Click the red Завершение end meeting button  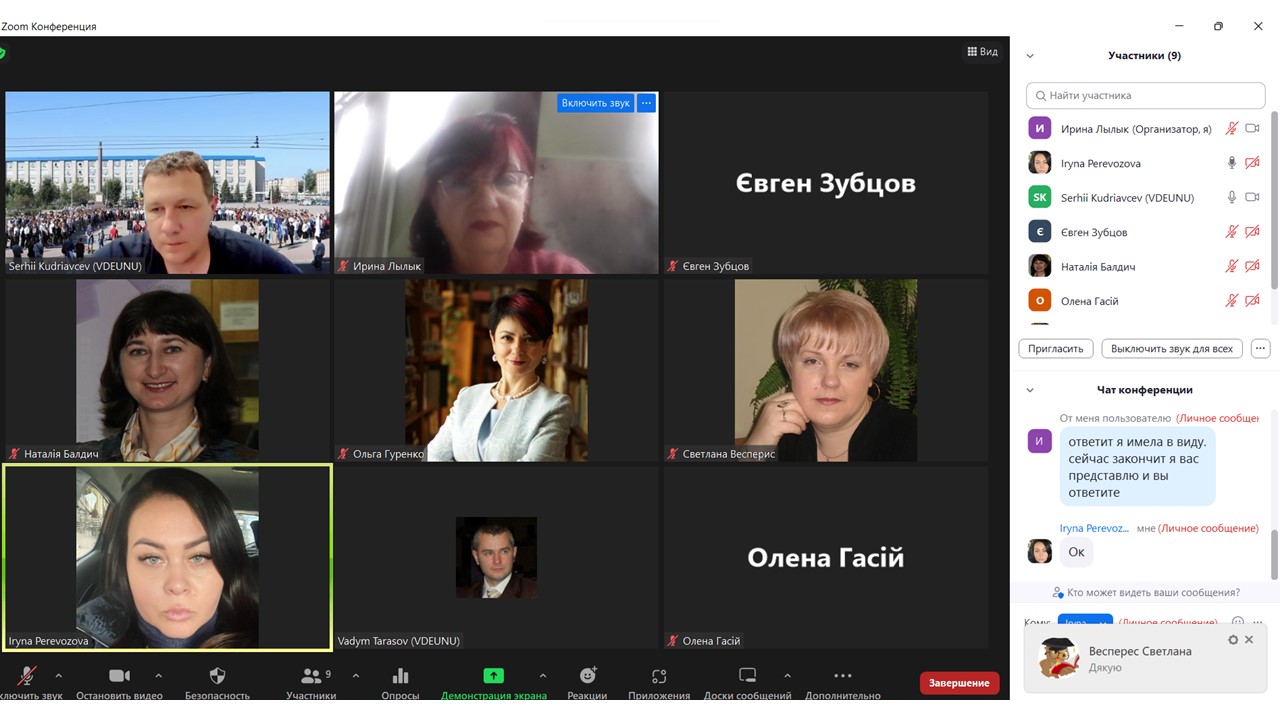tap(959, 683)
